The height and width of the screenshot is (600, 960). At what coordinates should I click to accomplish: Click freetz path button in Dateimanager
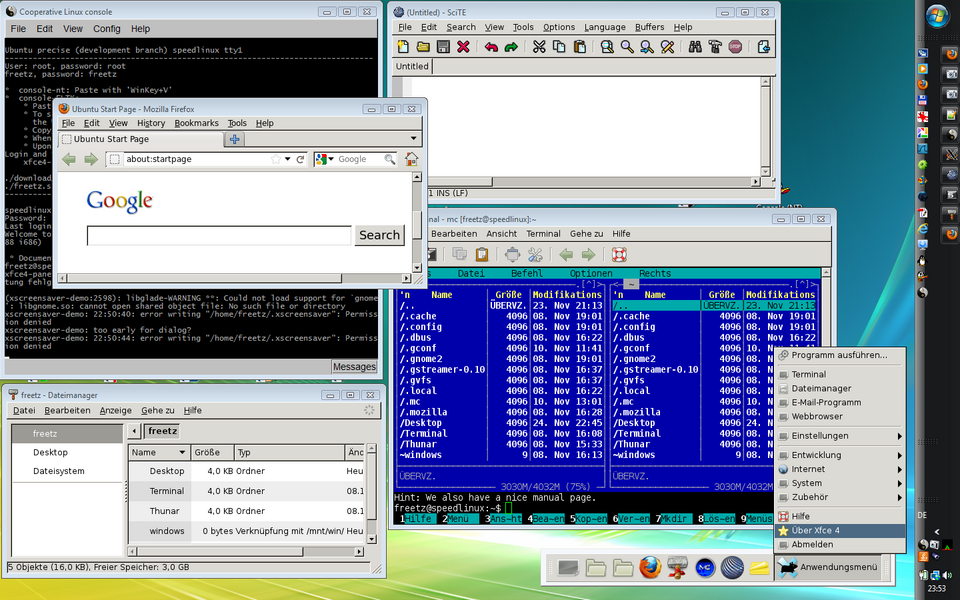point(162,431)
